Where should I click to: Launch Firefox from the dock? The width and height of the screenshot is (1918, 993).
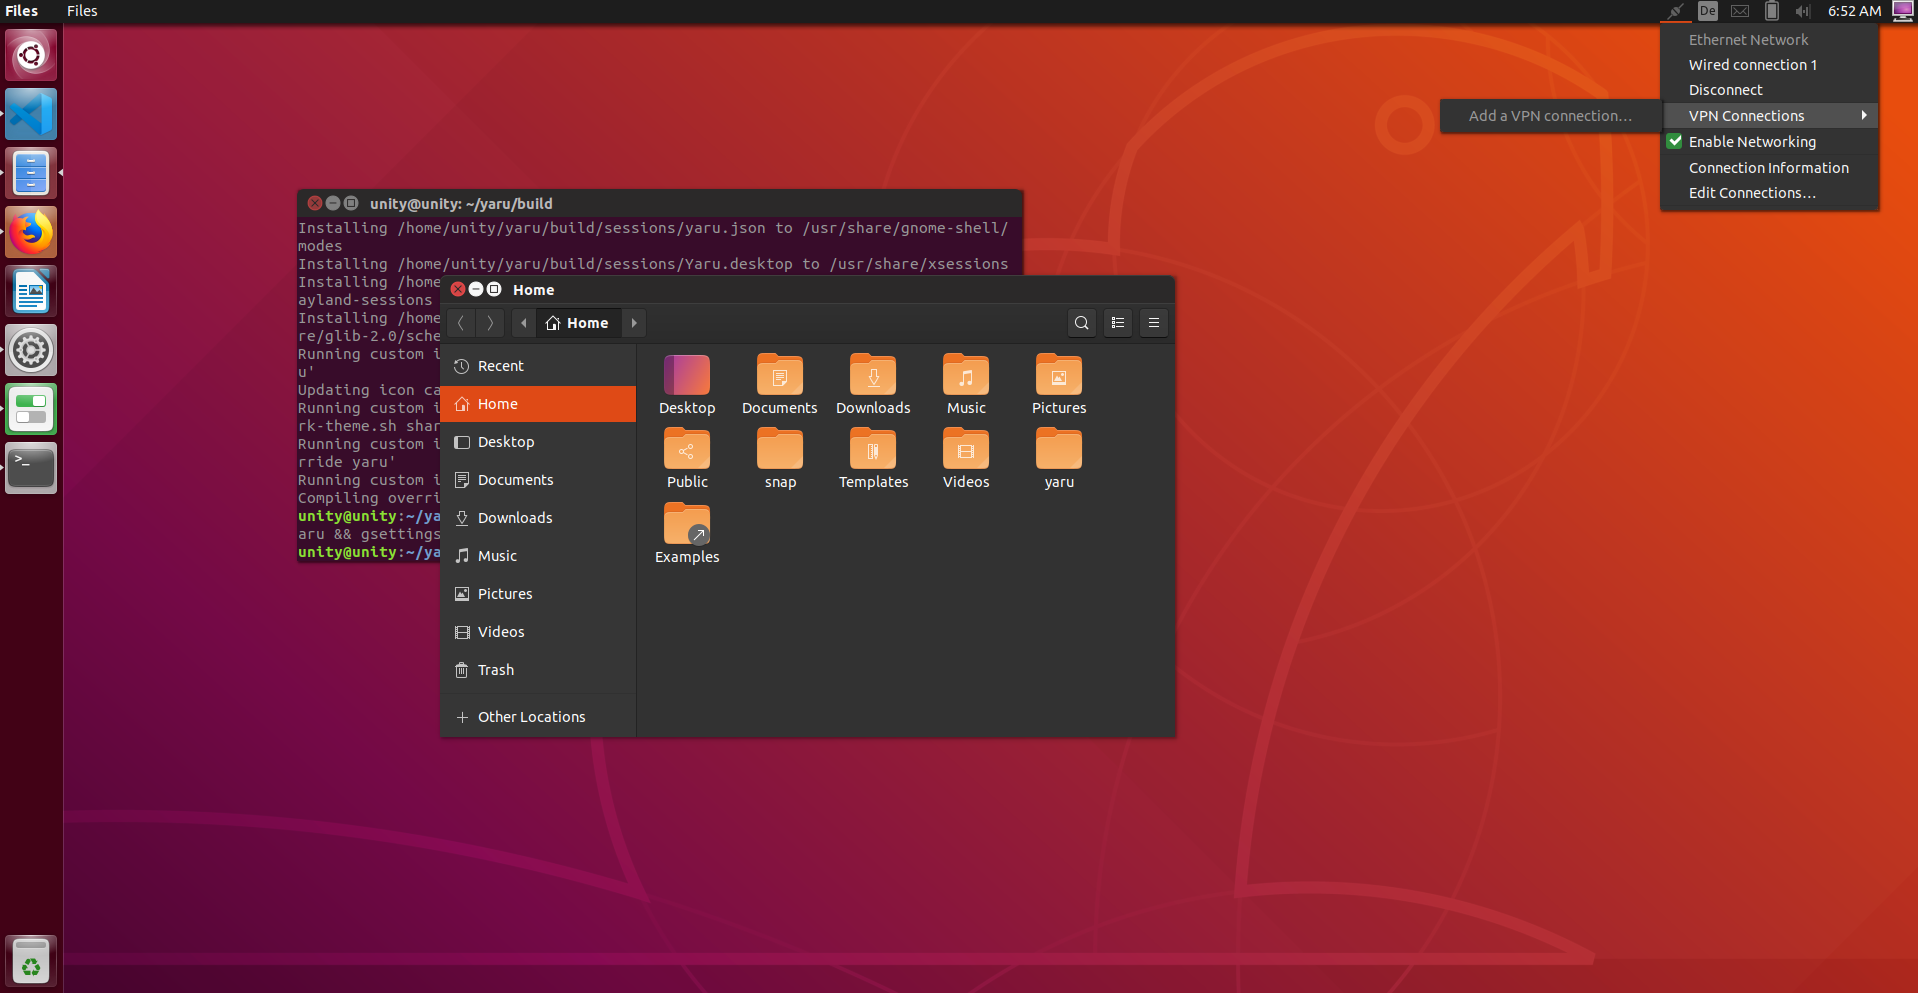tap(31, 232)
